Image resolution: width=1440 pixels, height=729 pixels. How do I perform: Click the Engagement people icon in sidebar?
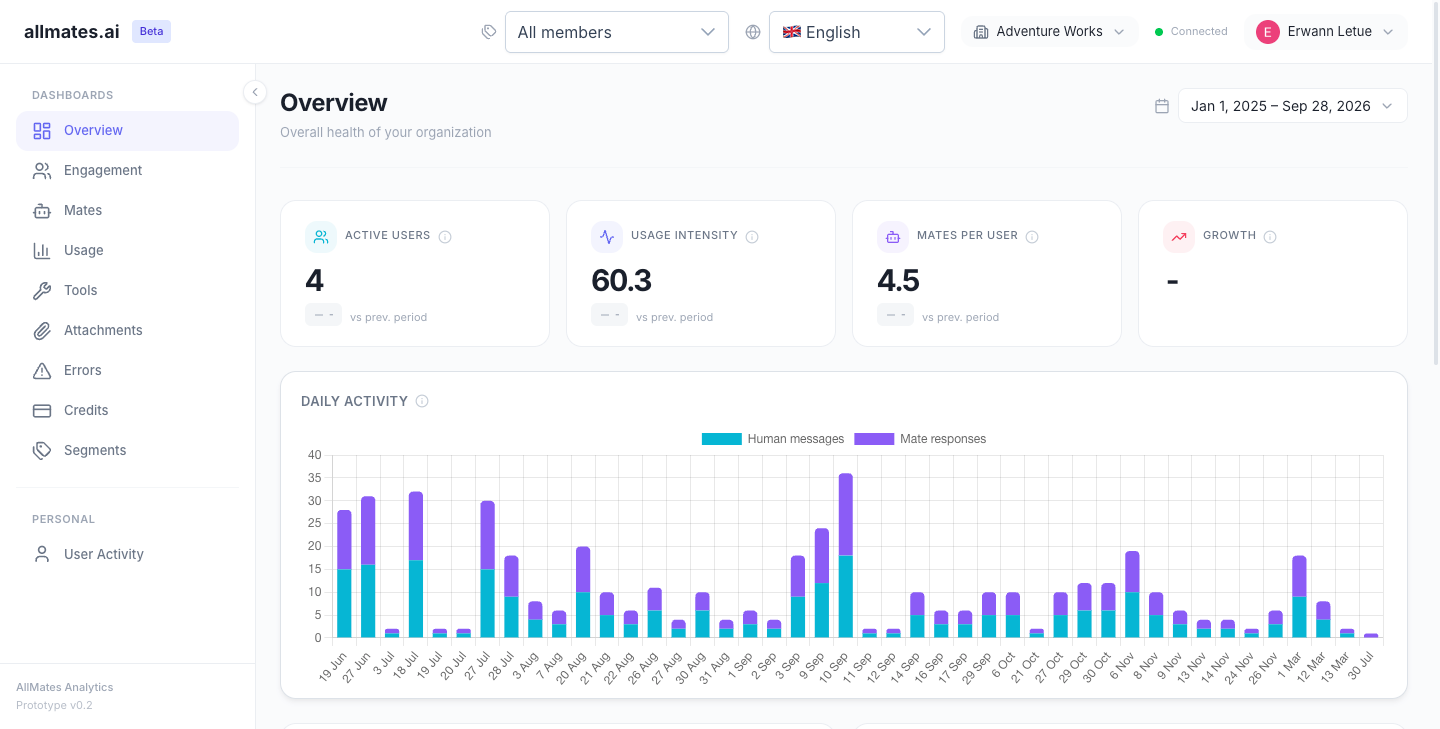(x=42, y=171)
